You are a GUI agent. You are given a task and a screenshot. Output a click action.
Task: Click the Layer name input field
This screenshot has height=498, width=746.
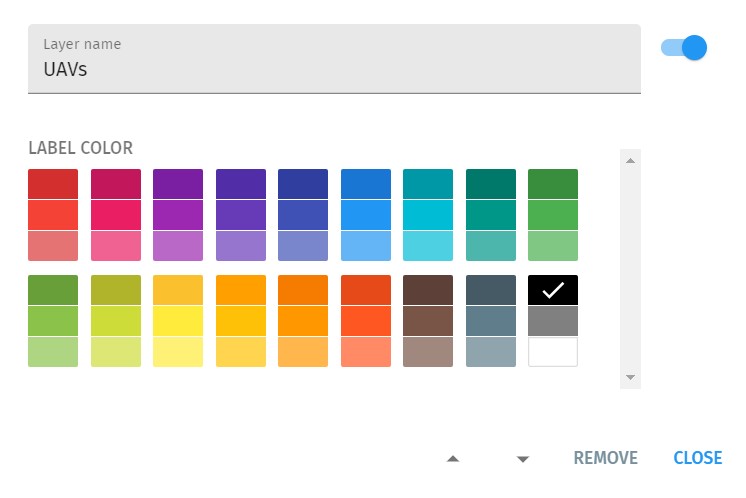334,70
